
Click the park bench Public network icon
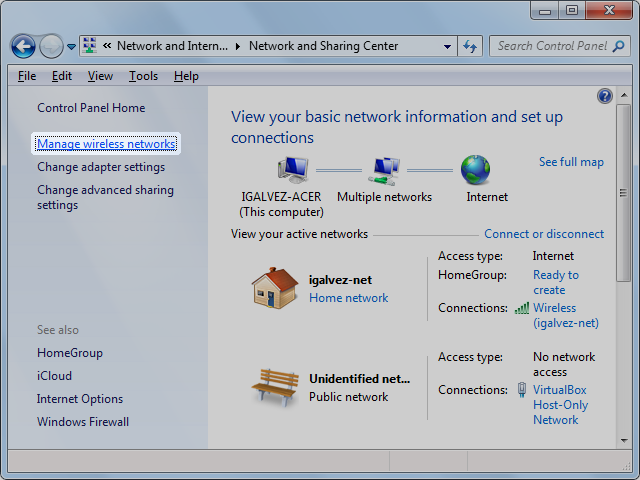[x=274, y=387]
